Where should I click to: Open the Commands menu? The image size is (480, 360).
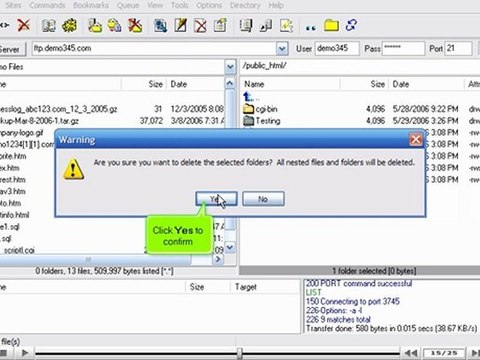click(x=47, y=5)
